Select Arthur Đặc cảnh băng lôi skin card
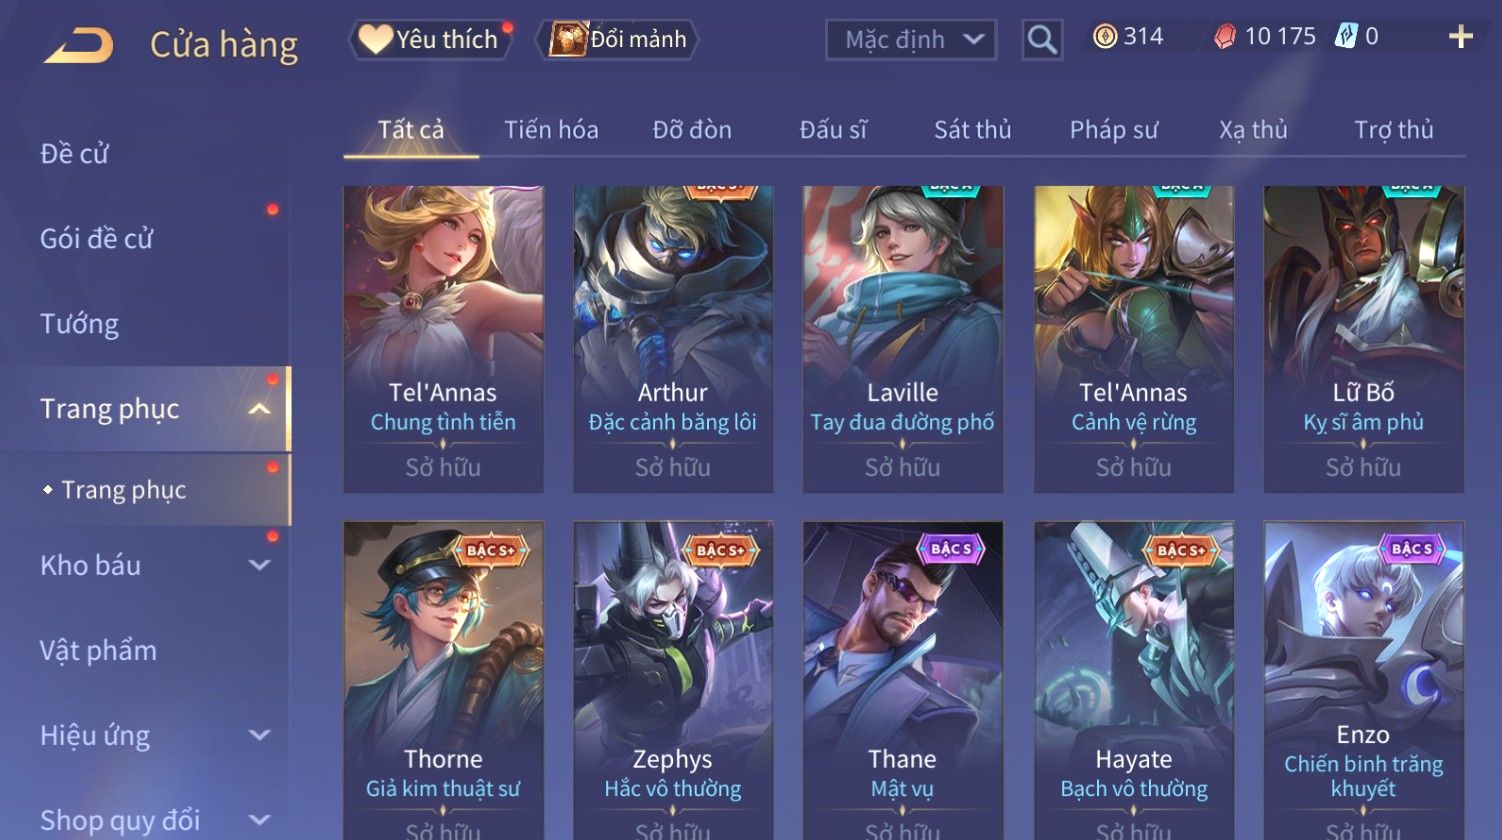The width and height of the screenshot is (1502, 840). pos(673,339)
